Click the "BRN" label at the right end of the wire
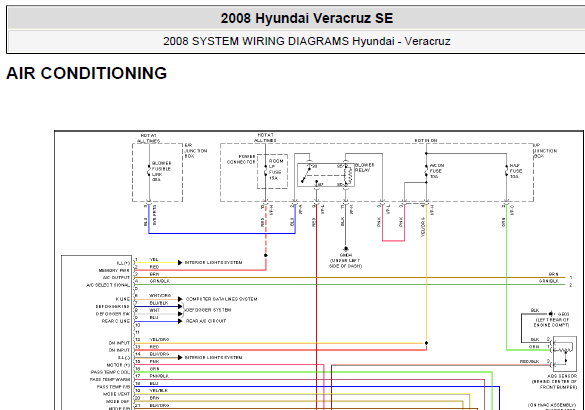This screenshot has width=585, height=410. 554,274
